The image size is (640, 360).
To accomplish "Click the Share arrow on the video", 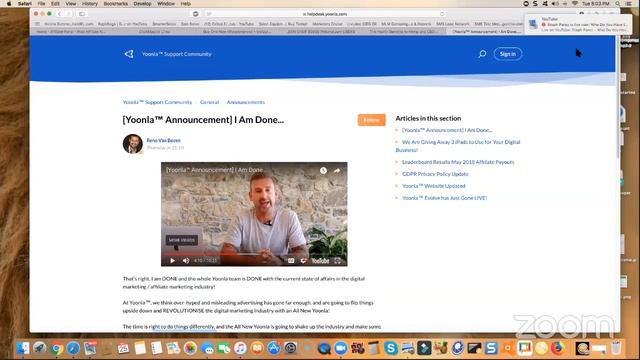I will [x=337, y=170].
